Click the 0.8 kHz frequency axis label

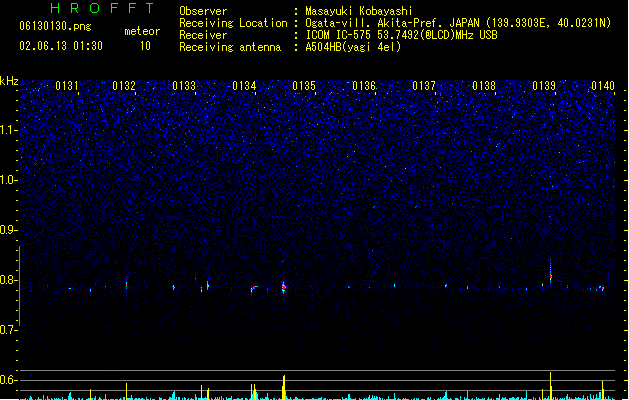click(x=9, y=280)
